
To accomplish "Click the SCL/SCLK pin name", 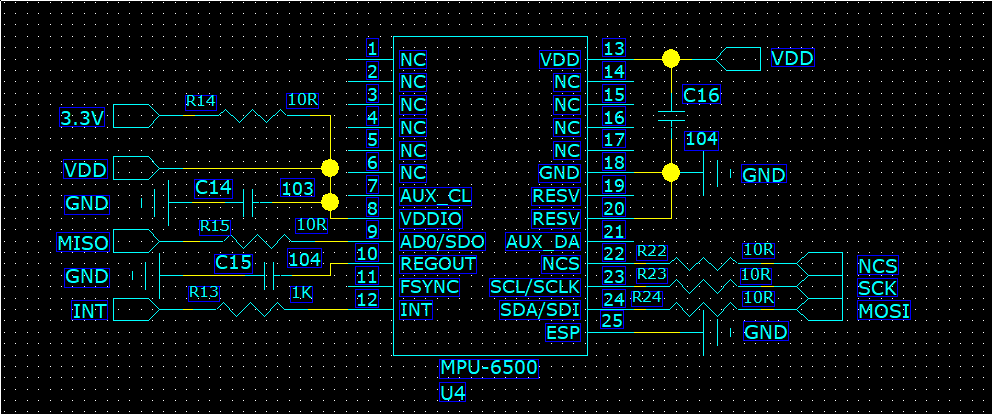I will [535, 287].
